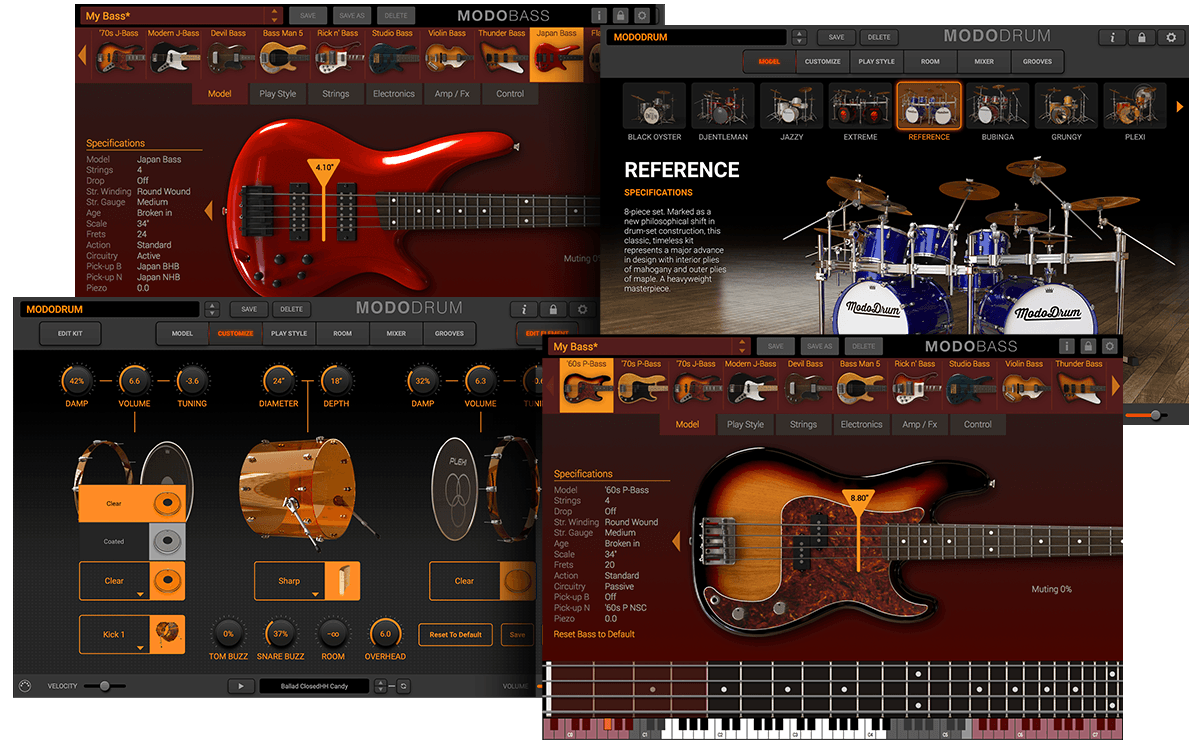Click the SNARE BUZZ knob showing 37%
This screenshot has width=1200, height=750.
(x=281, y=634)
